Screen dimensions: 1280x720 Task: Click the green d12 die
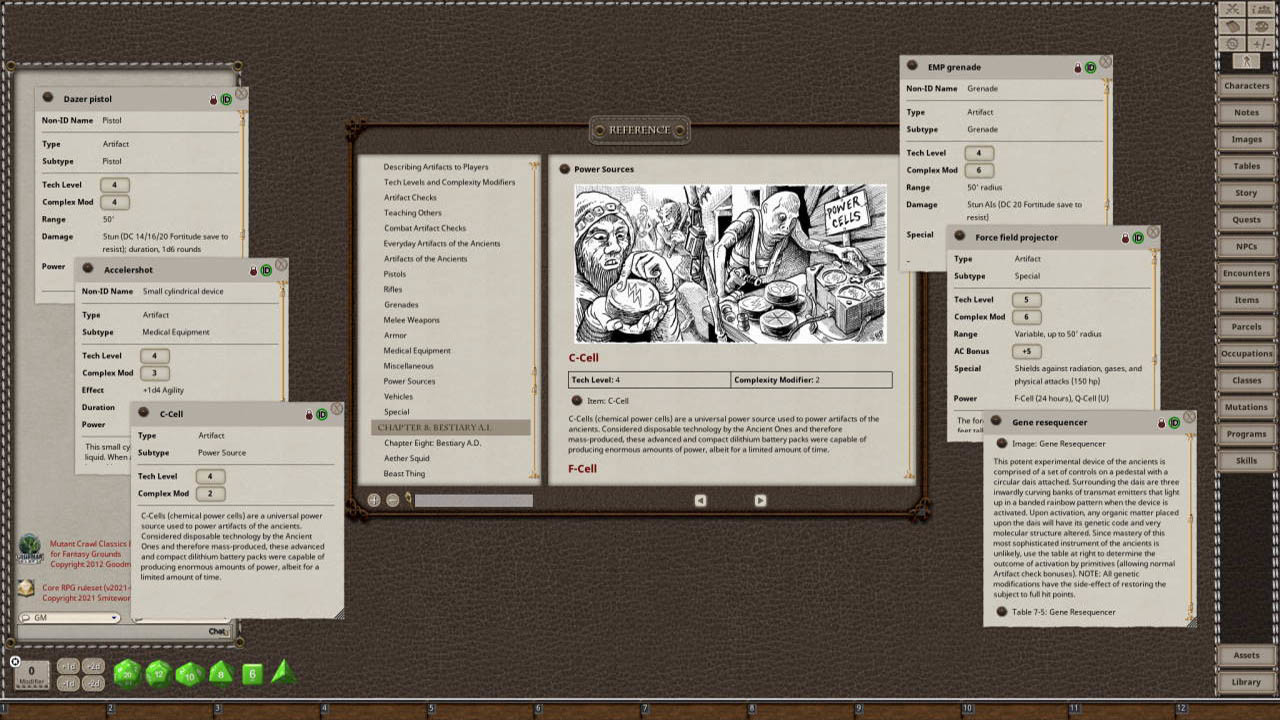click(x=158, y=674)
